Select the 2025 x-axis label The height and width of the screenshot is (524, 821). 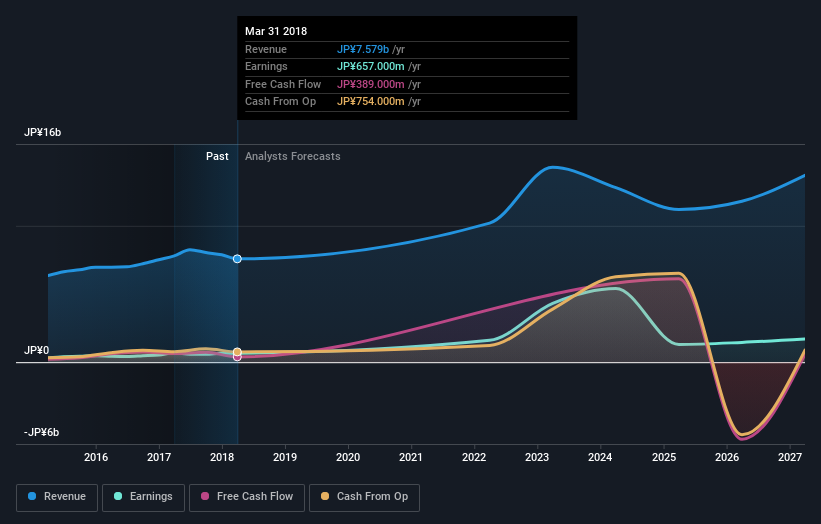664,457
